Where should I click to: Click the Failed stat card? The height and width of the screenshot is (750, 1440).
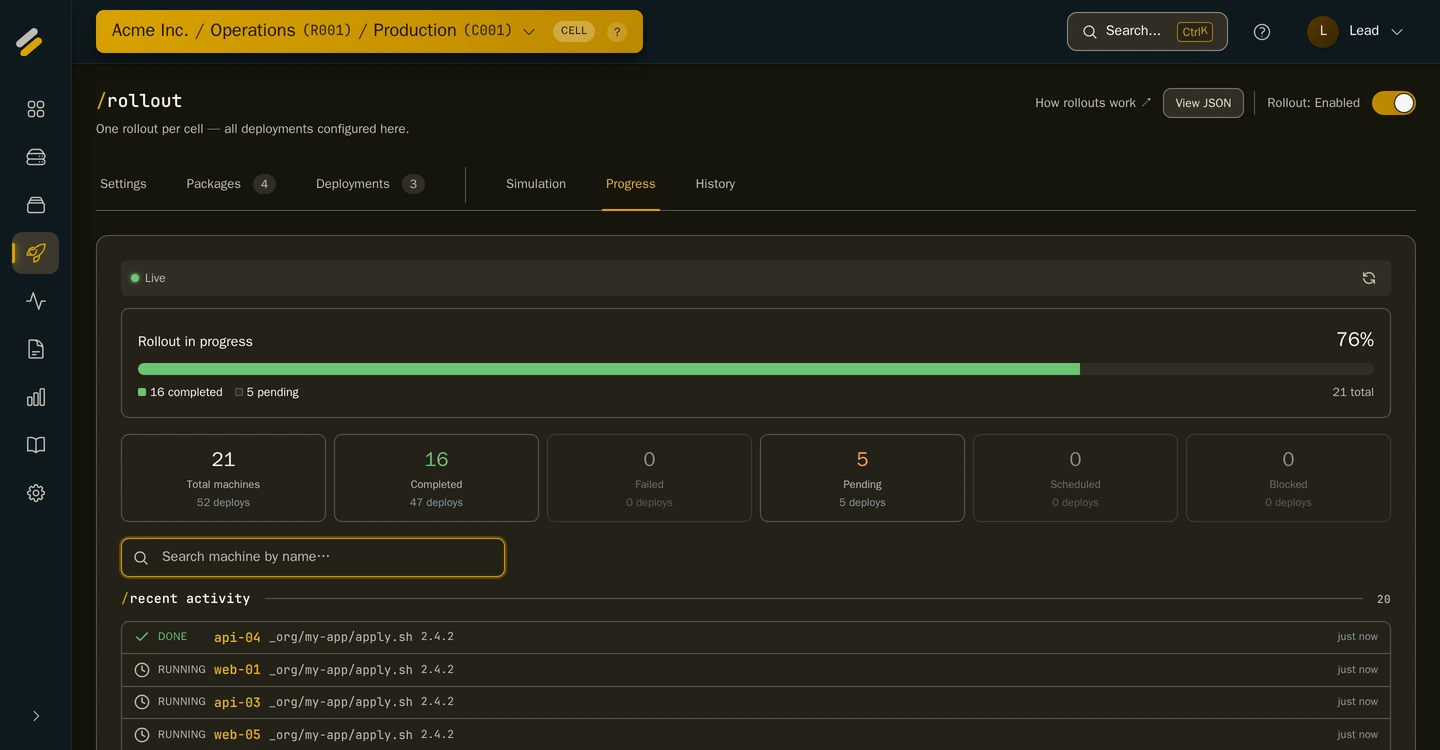coord(649,478)
